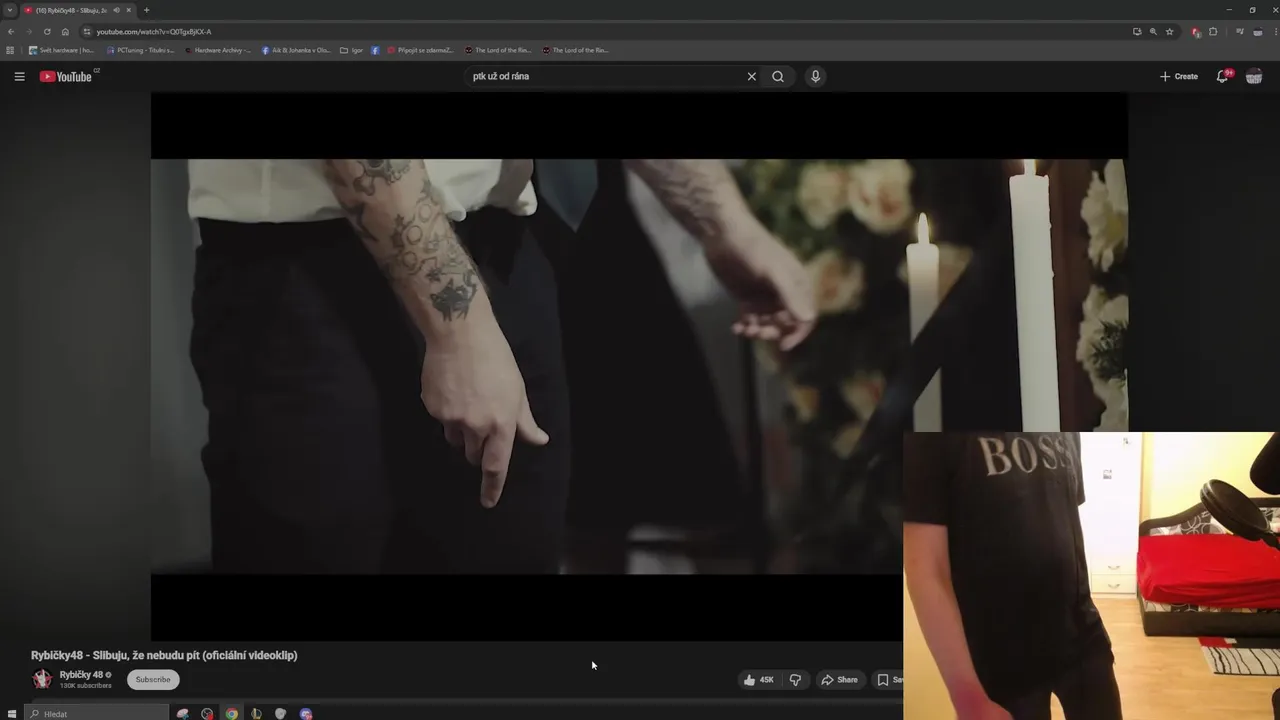The width and height of the screenshot is (1280, 720).
Task: Click the address bar URL youtube.com/watch
Action: 154,31
